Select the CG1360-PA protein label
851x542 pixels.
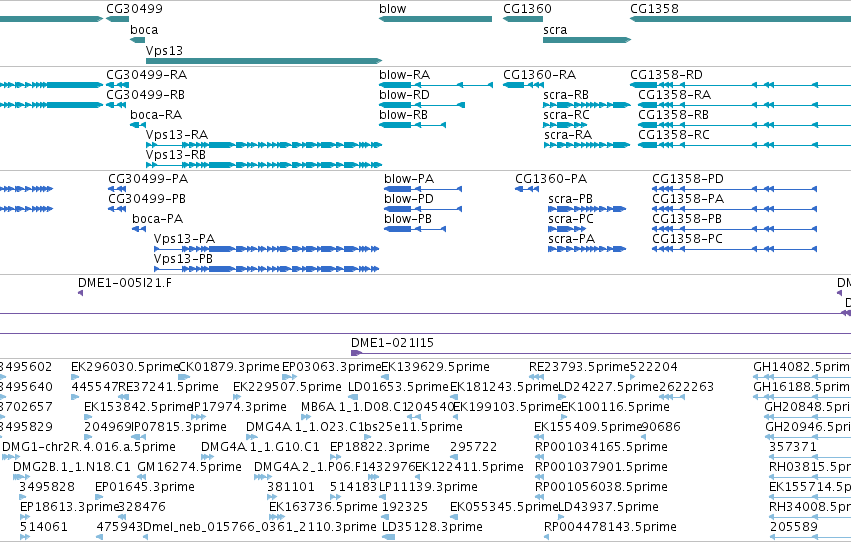tap(551, 179)
